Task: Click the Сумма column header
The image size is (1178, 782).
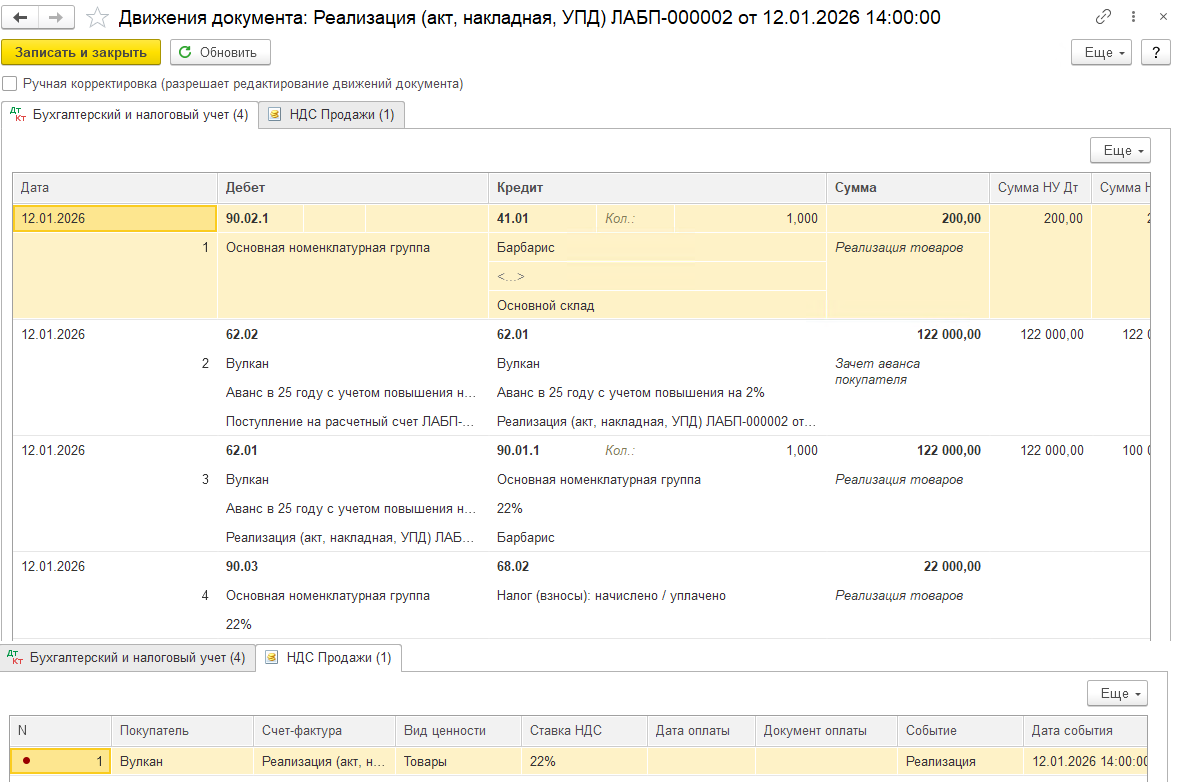Action: (x=906, y=188)
